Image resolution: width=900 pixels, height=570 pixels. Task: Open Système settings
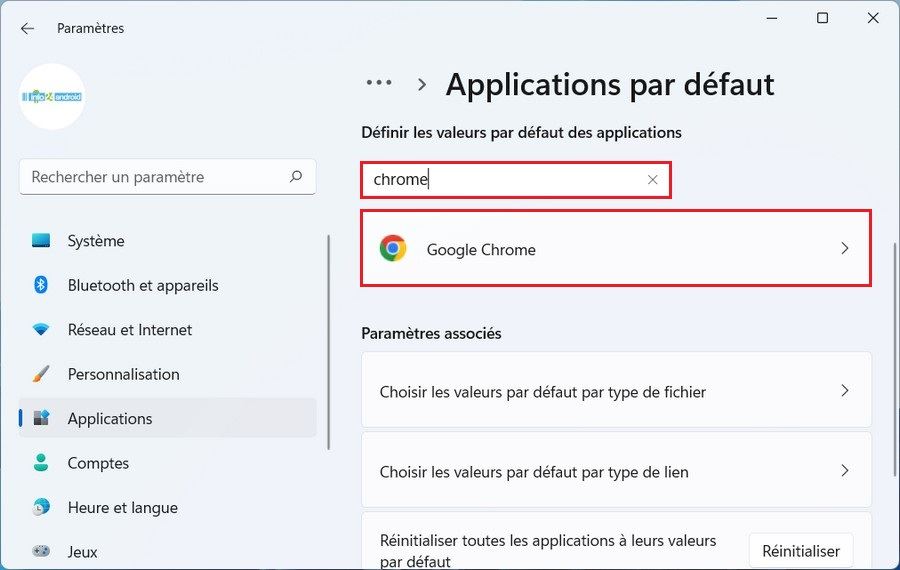click(x=168, y=241)
